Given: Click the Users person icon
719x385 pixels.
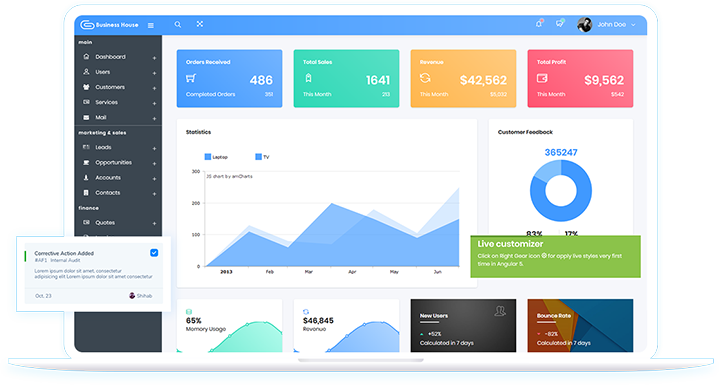Looking at the screenshot, I should coord(86,72).
